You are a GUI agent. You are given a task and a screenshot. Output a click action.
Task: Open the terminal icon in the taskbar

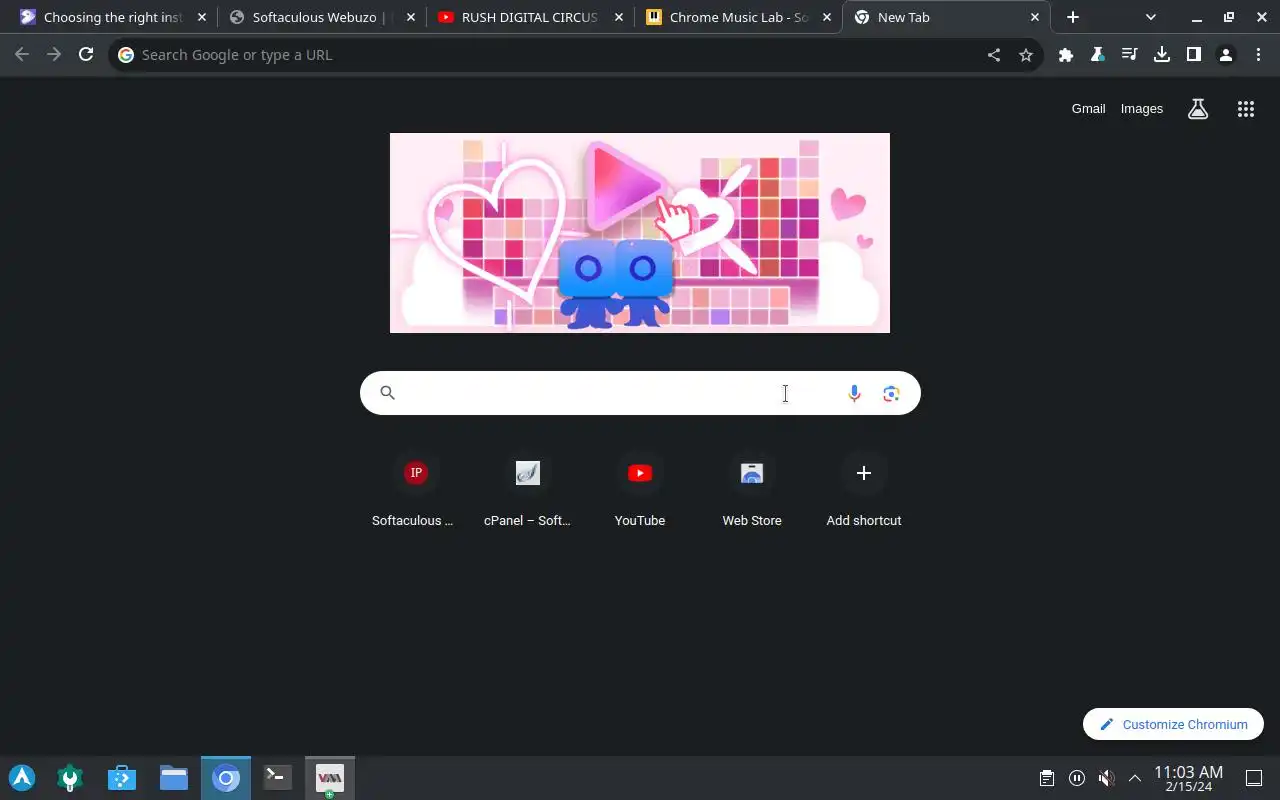point(277,778)
